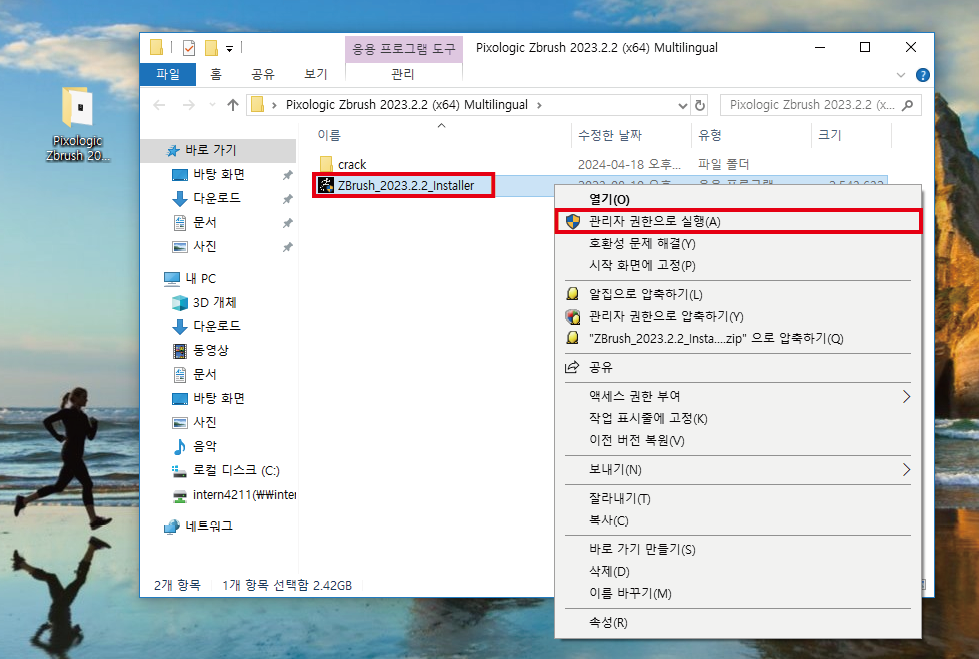Click the crack folder icon
This screenshot has height=659, width=979.
click(x=326, y=164)
